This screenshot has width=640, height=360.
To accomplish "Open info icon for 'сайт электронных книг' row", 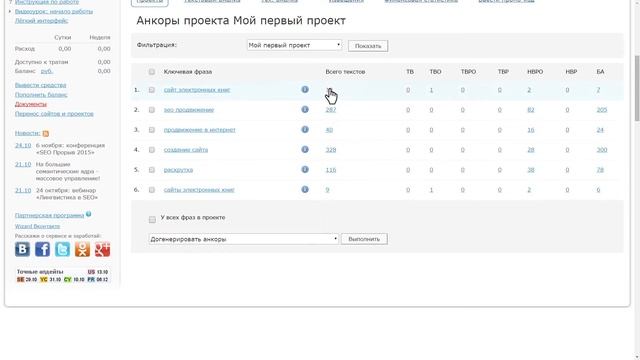I will (305, 89).
